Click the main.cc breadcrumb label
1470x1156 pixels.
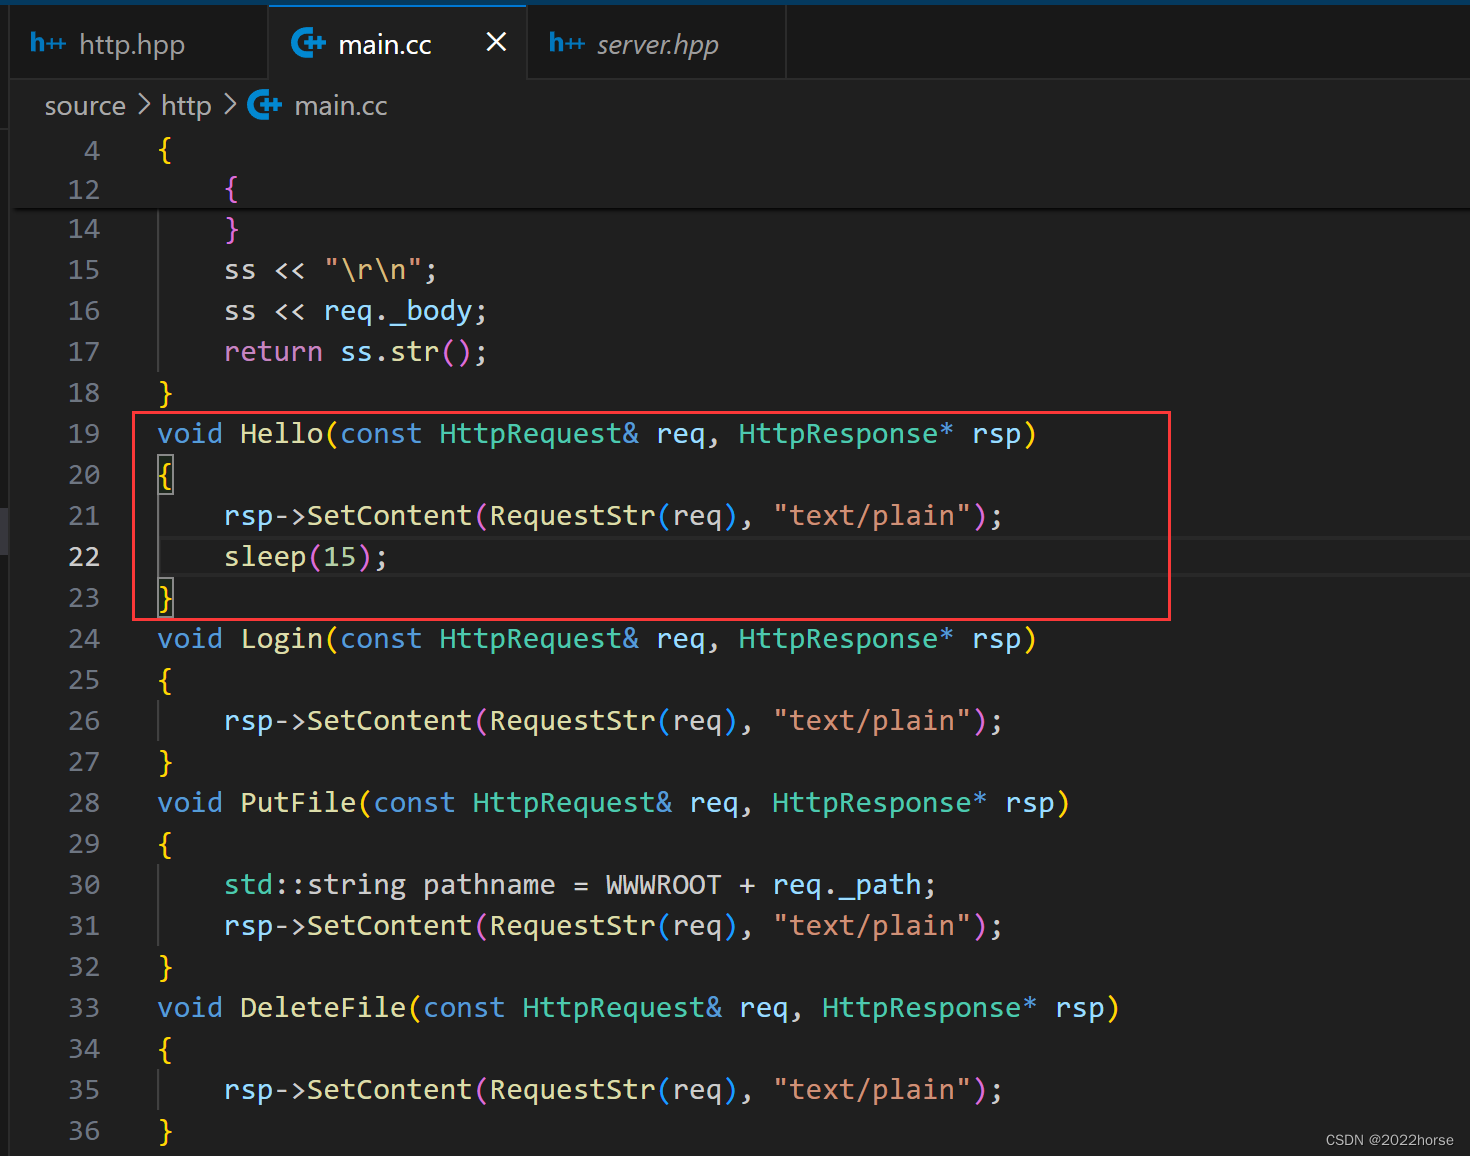pyautogui.click(x=340, y=106)
